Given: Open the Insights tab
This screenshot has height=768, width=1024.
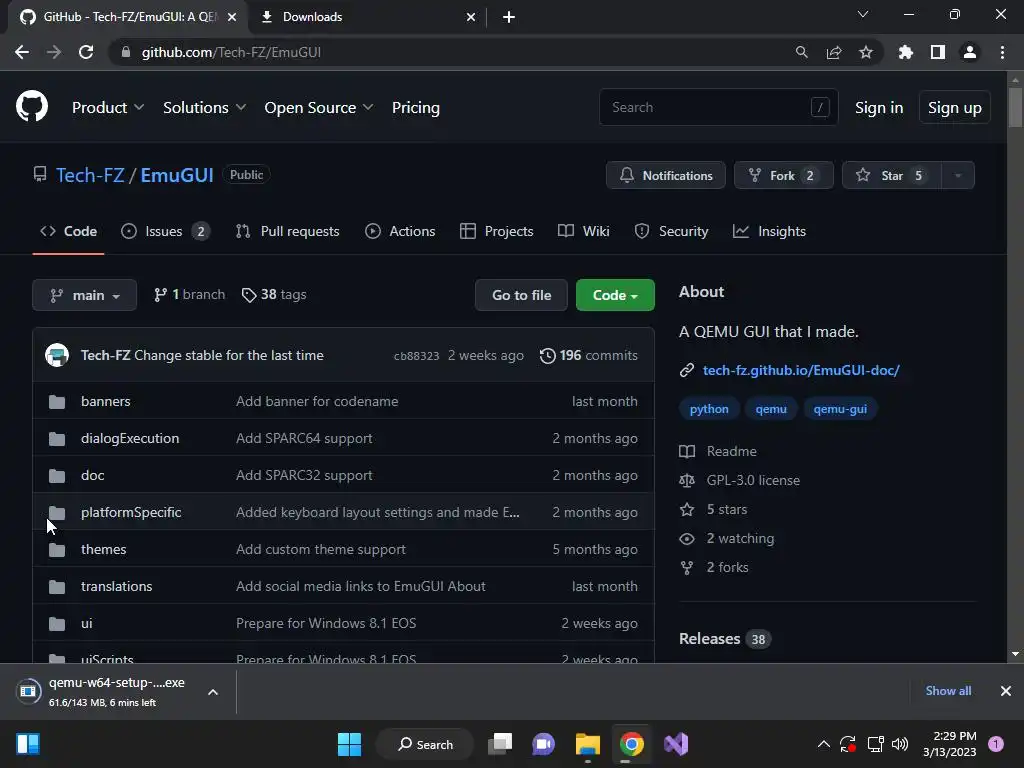Looking at the screenshot, I should [769, 231].
